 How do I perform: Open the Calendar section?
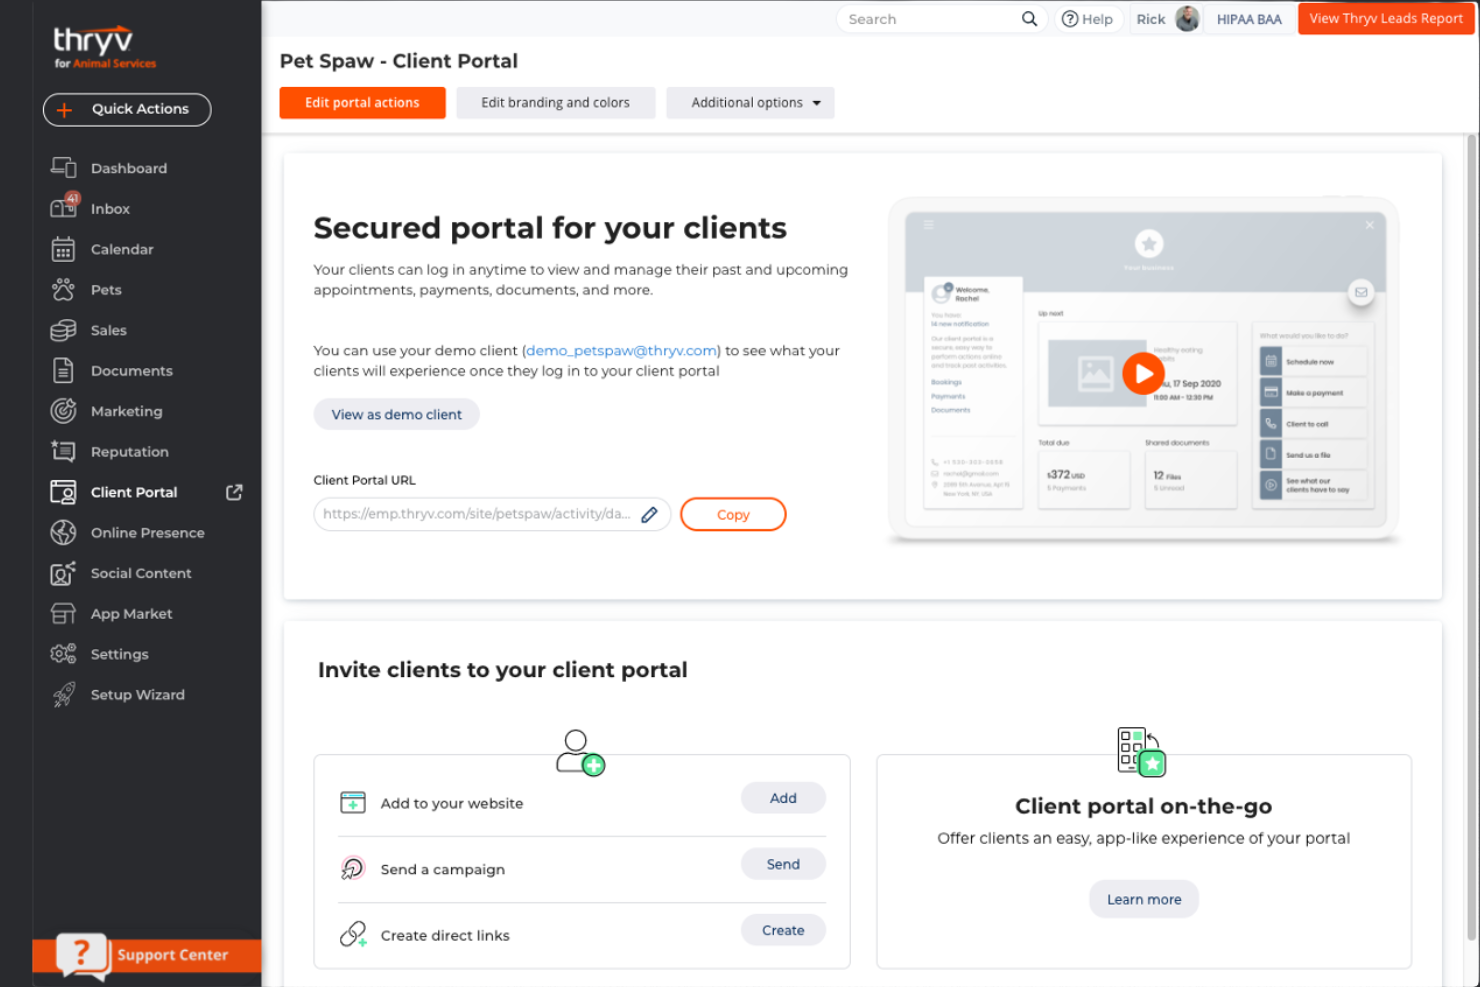[x=122, y=249]
